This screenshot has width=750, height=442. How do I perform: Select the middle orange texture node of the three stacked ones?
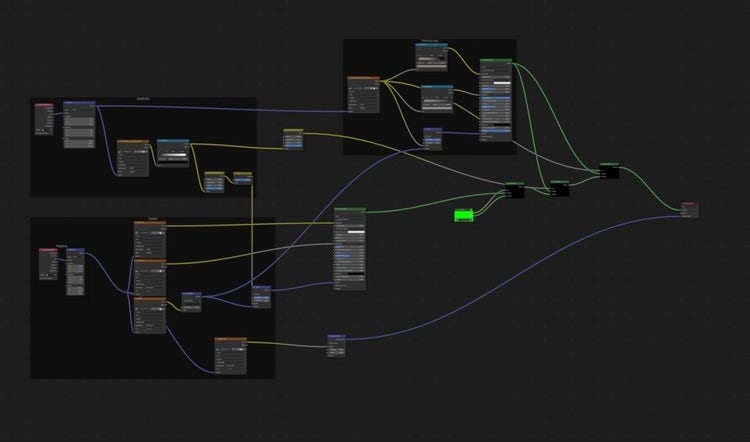point(150,278)
